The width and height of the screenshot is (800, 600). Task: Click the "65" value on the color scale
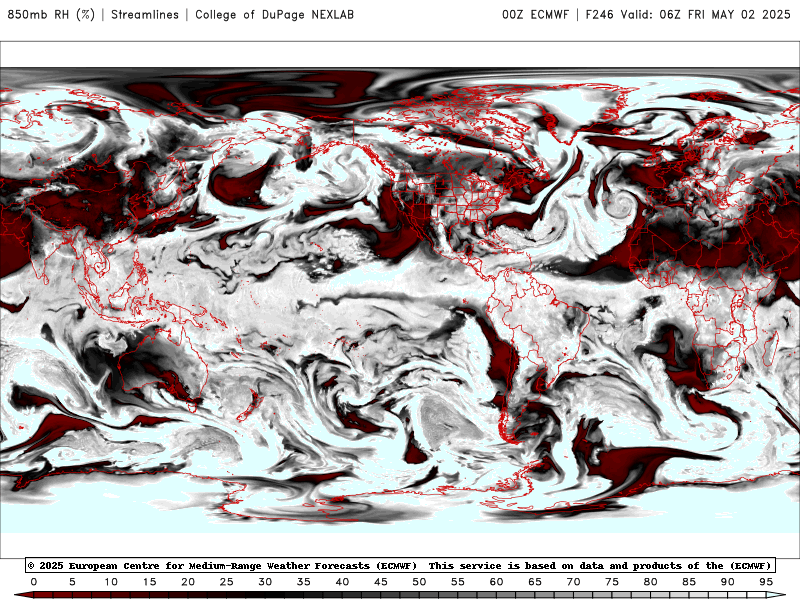click(535, 582)
